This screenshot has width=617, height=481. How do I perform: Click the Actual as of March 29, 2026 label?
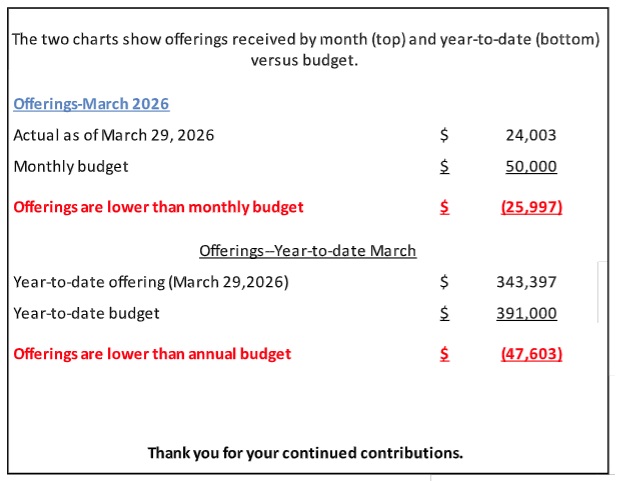pyautogui.click(x=113, y=135)
